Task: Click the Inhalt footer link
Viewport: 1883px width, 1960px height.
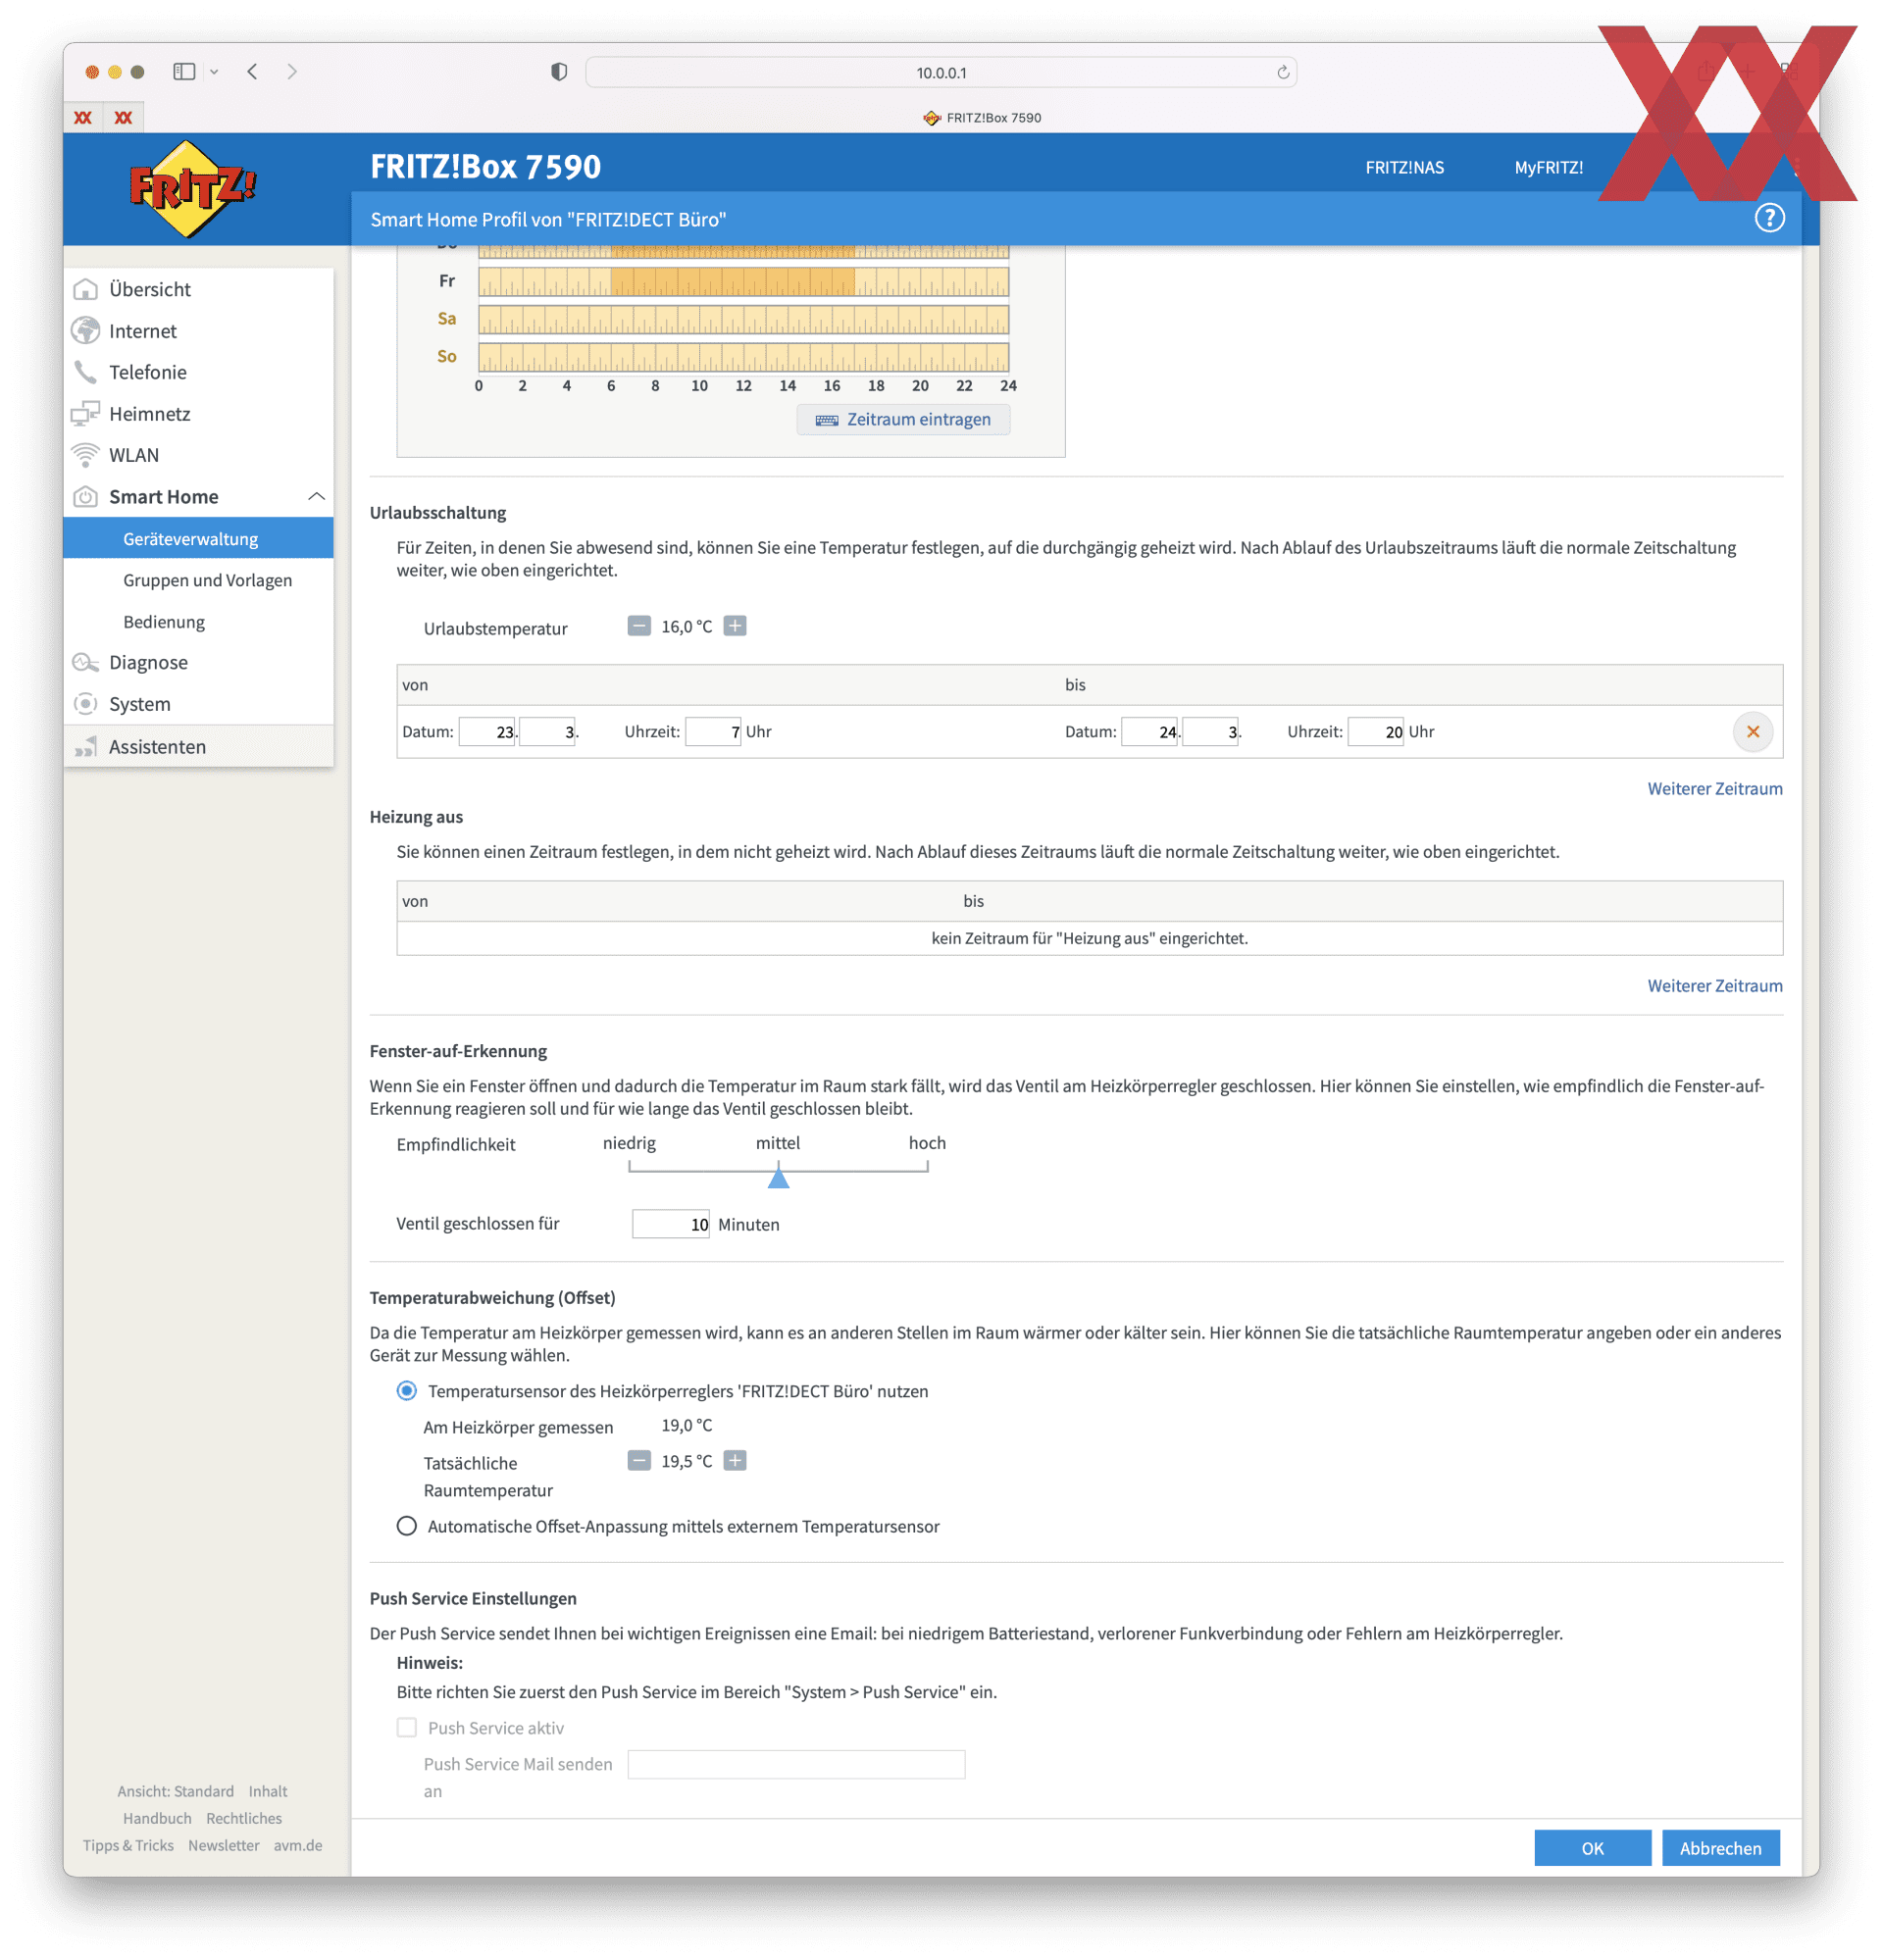Action: [x=268, y=1791]
